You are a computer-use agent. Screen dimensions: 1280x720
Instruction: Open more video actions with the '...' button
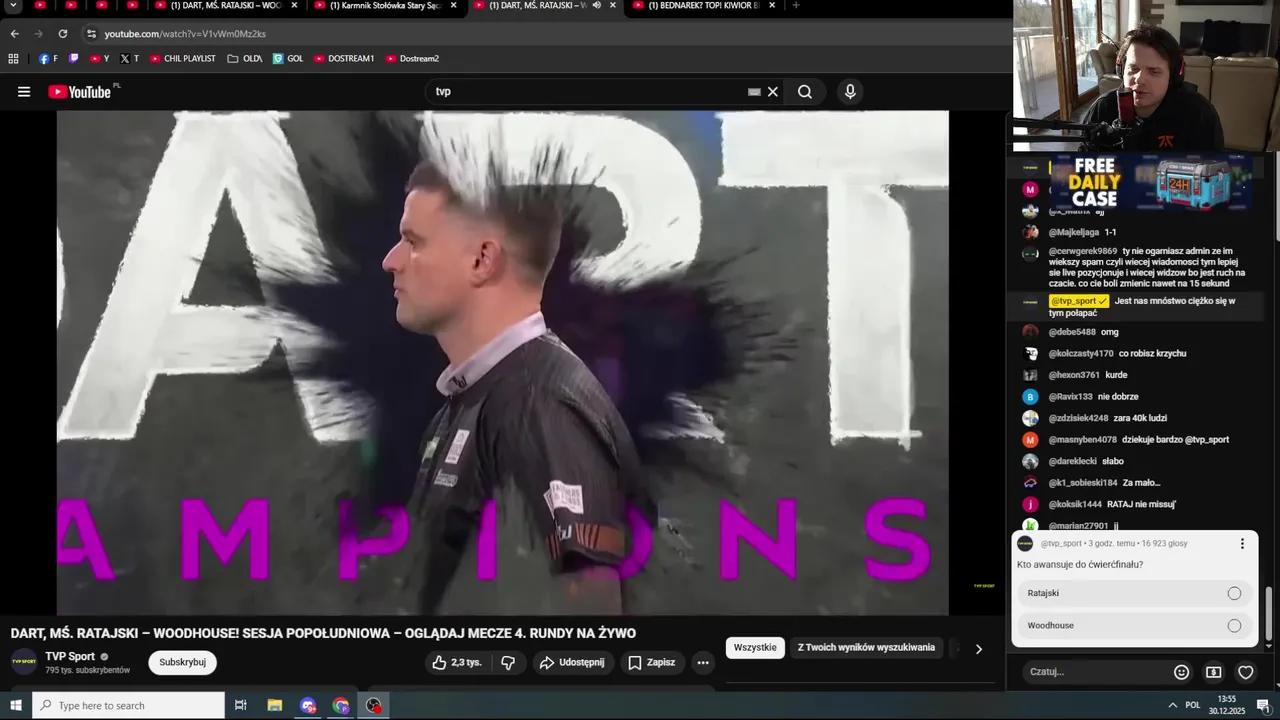[x=703, y=662]
